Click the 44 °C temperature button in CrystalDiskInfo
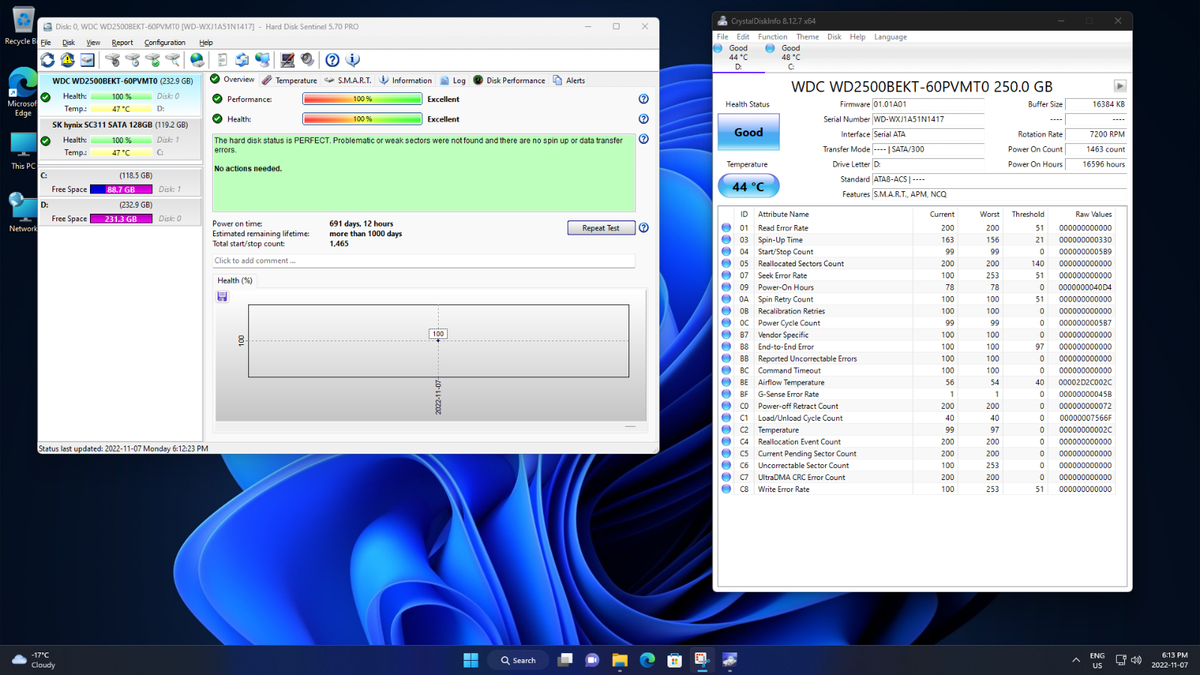 point(748,186)
